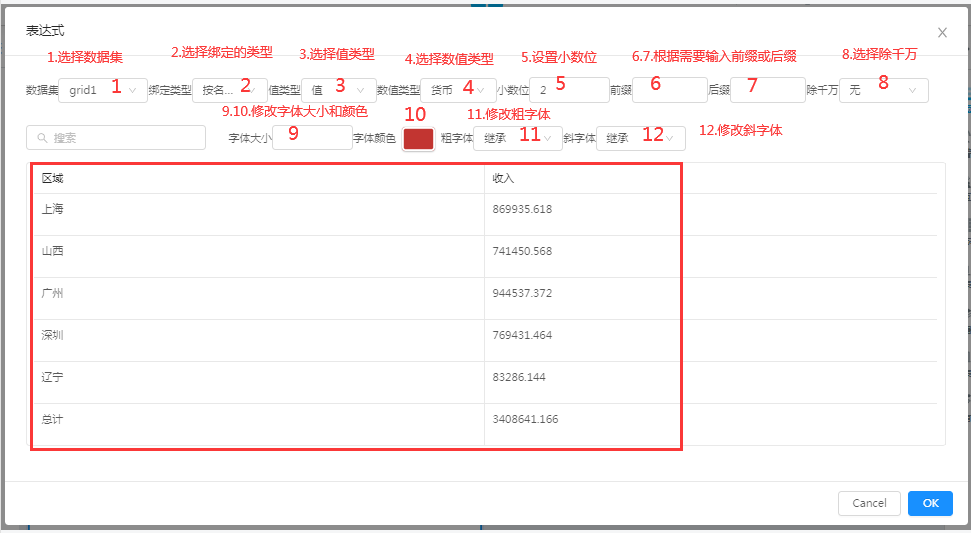Open the 值类型 dropdown
971x533 pixels.
(339, 90)
